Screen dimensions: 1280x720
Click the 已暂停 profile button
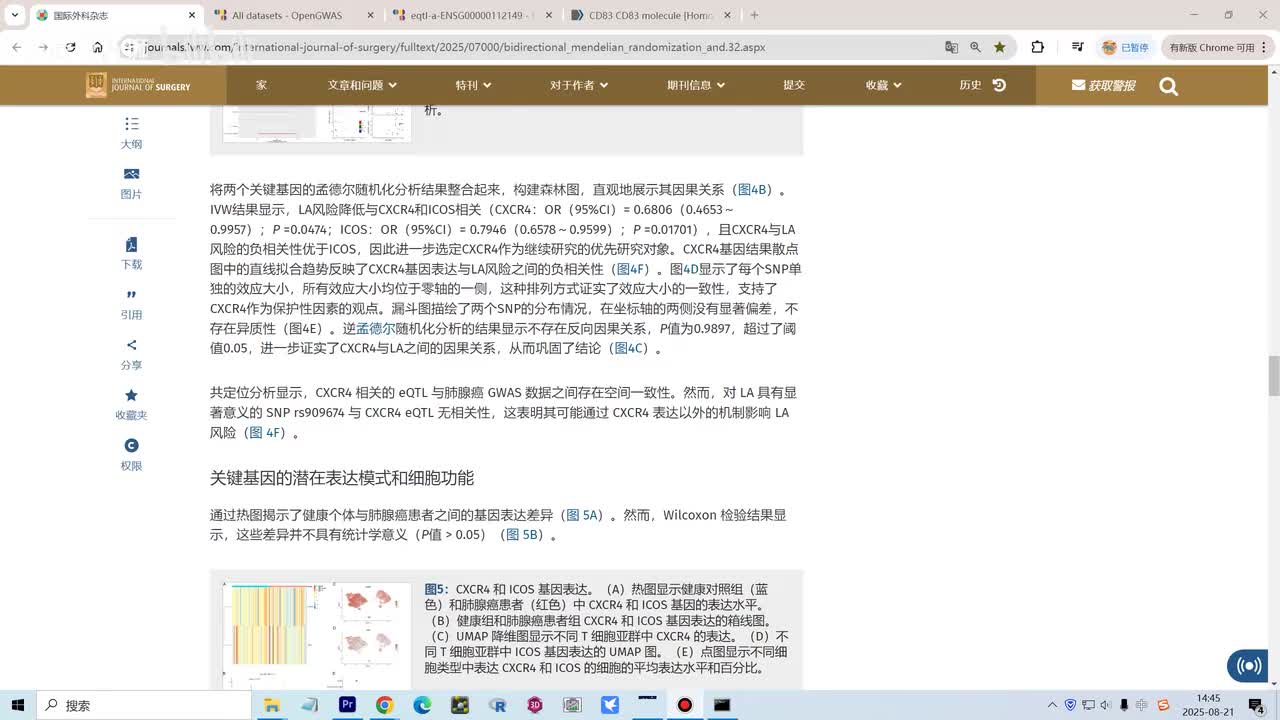coord(1126,47)
